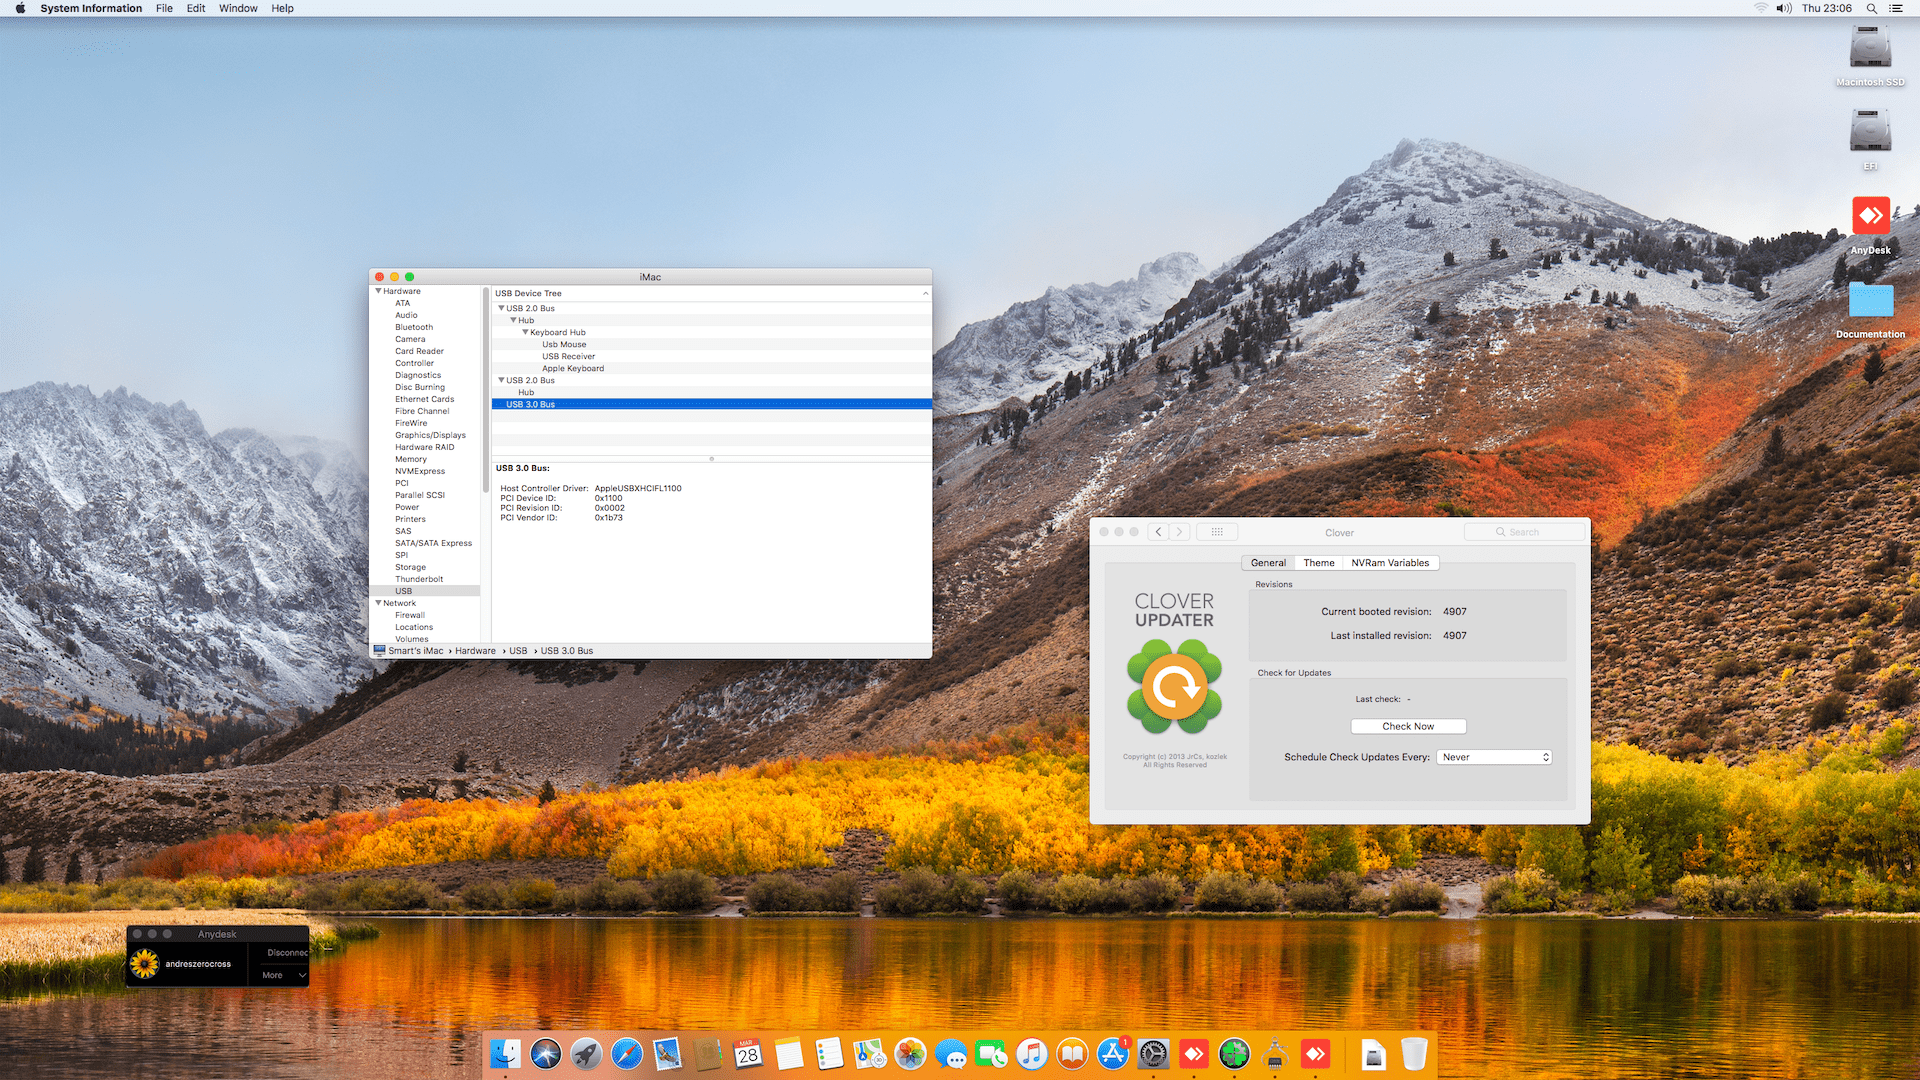Open Notification Center from menu bar
The height and width of the screenshot is (1080, 1920).
pos(1896,8)
